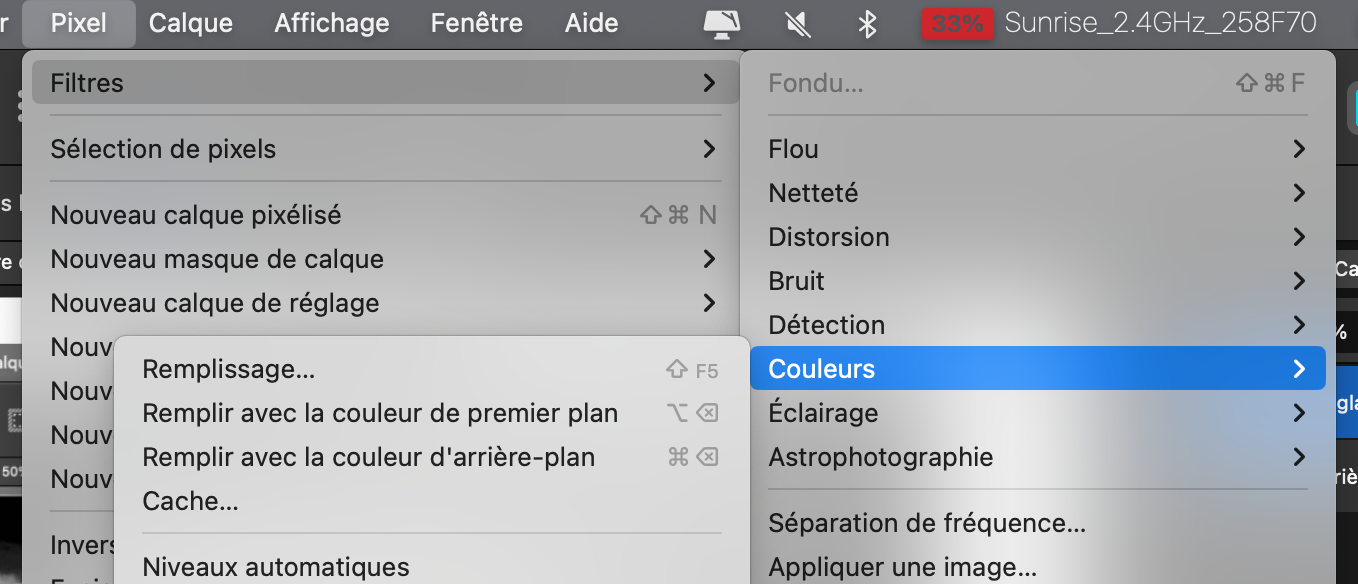The height and width of the screenshot is (584, 1358).
Task: Choose Nouveau calque pixélisé
Action: [385, 215]
